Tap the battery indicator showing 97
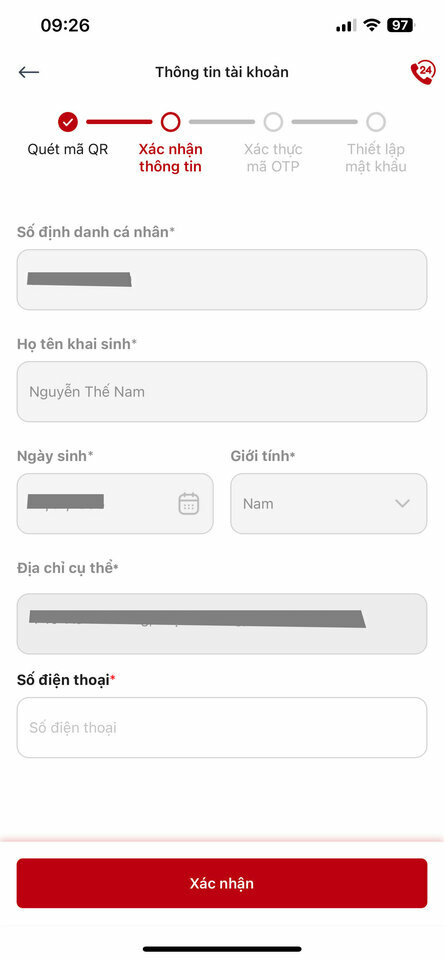This screenshot has width=444, height=960. (401, 25)
